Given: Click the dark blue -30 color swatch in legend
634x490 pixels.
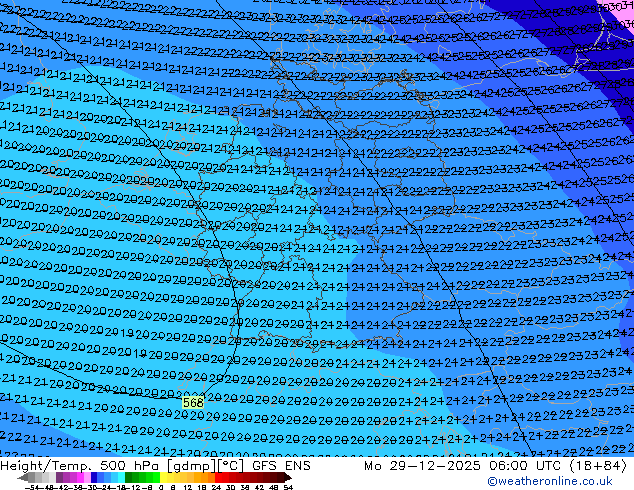Looking at the screenshot, I should point(94,478).
